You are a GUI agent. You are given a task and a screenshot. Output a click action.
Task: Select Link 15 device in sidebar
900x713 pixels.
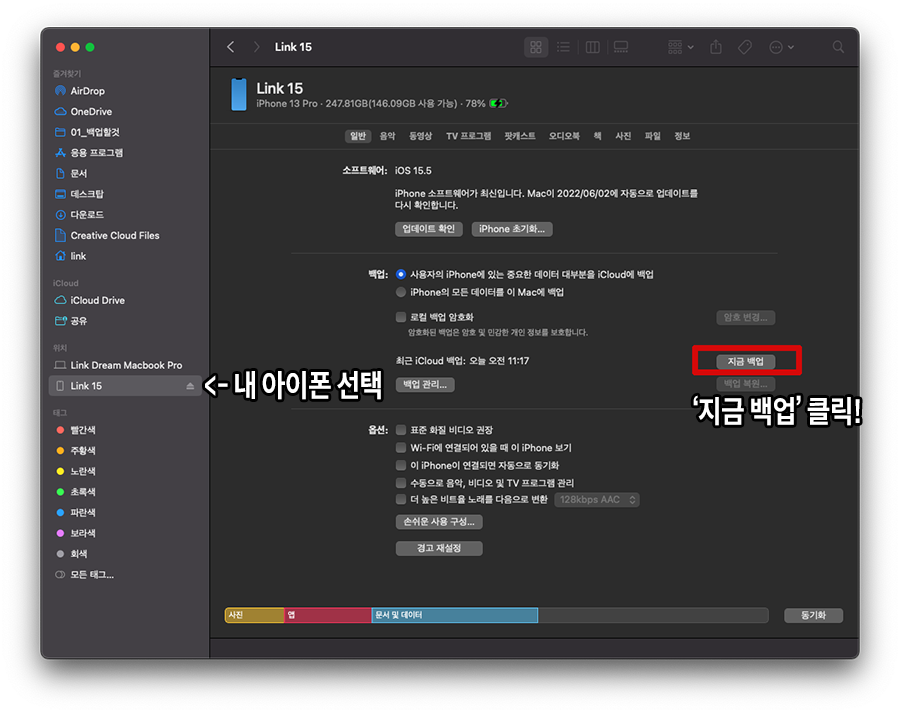pyautogui.click(x=125, y=386)
